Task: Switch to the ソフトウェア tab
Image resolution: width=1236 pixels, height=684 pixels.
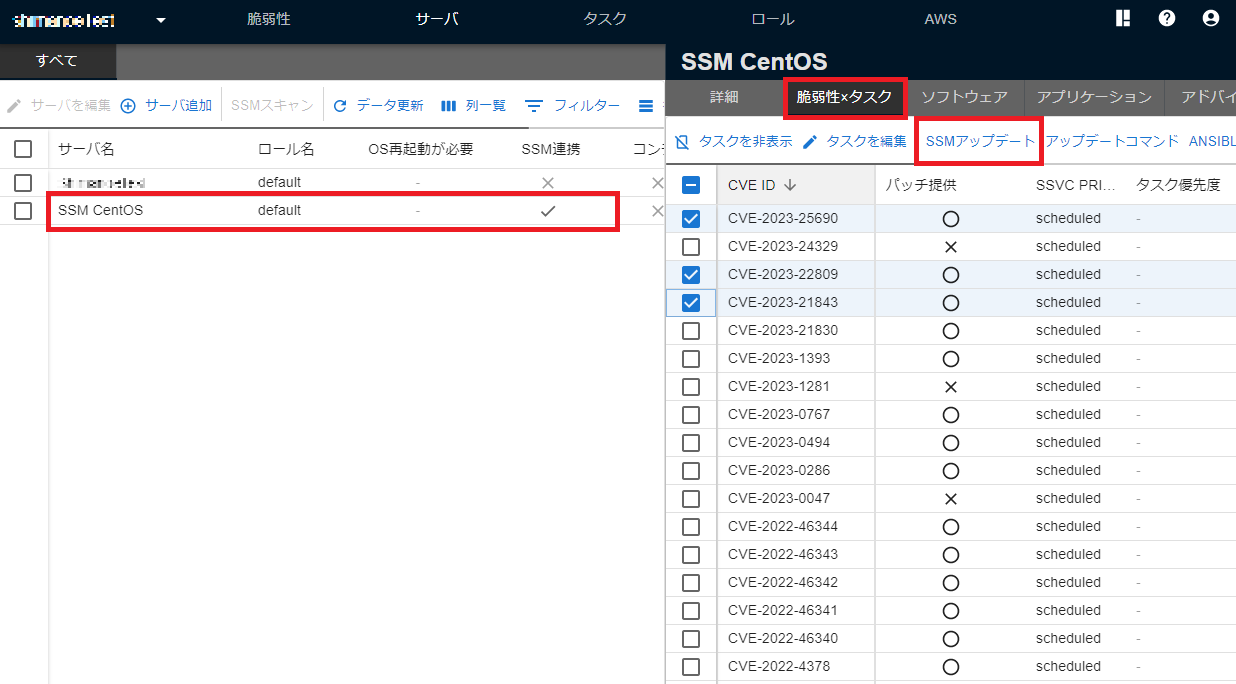Action: click(964, 97)
